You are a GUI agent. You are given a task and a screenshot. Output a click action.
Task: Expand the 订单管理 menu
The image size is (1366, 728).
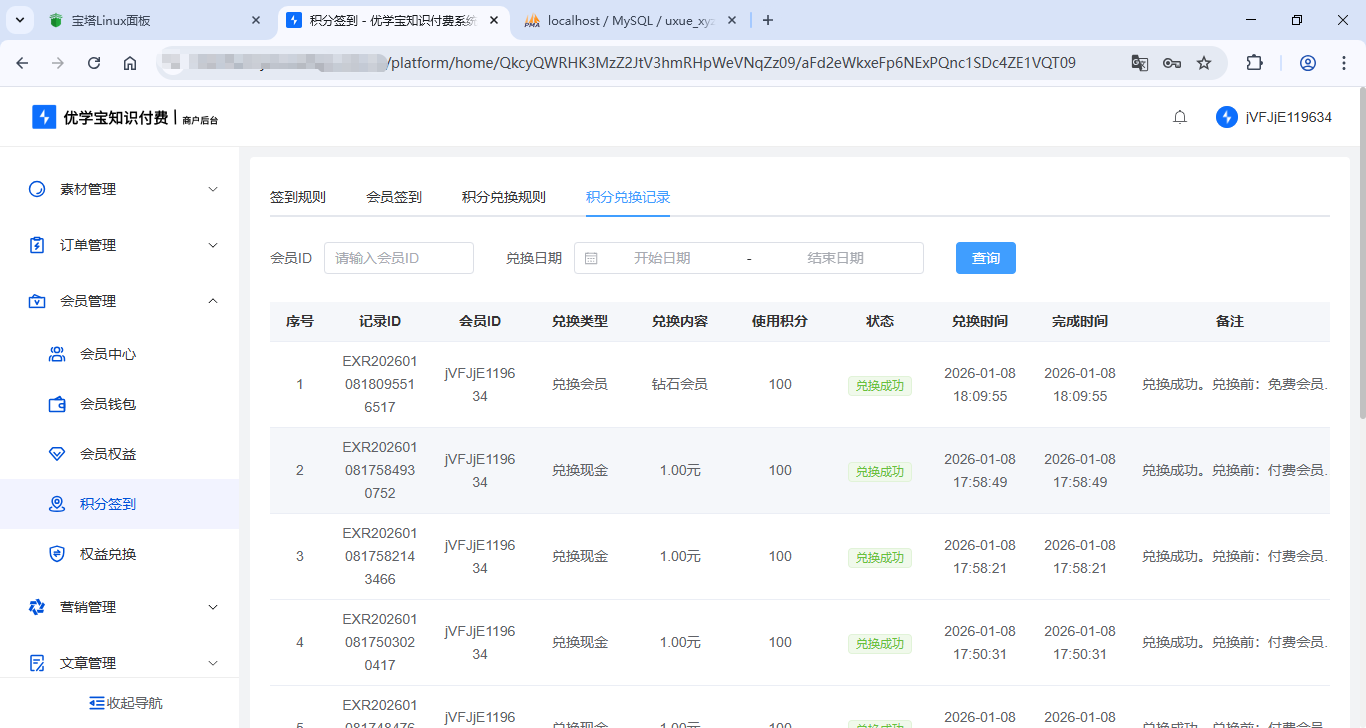[120, 245]
